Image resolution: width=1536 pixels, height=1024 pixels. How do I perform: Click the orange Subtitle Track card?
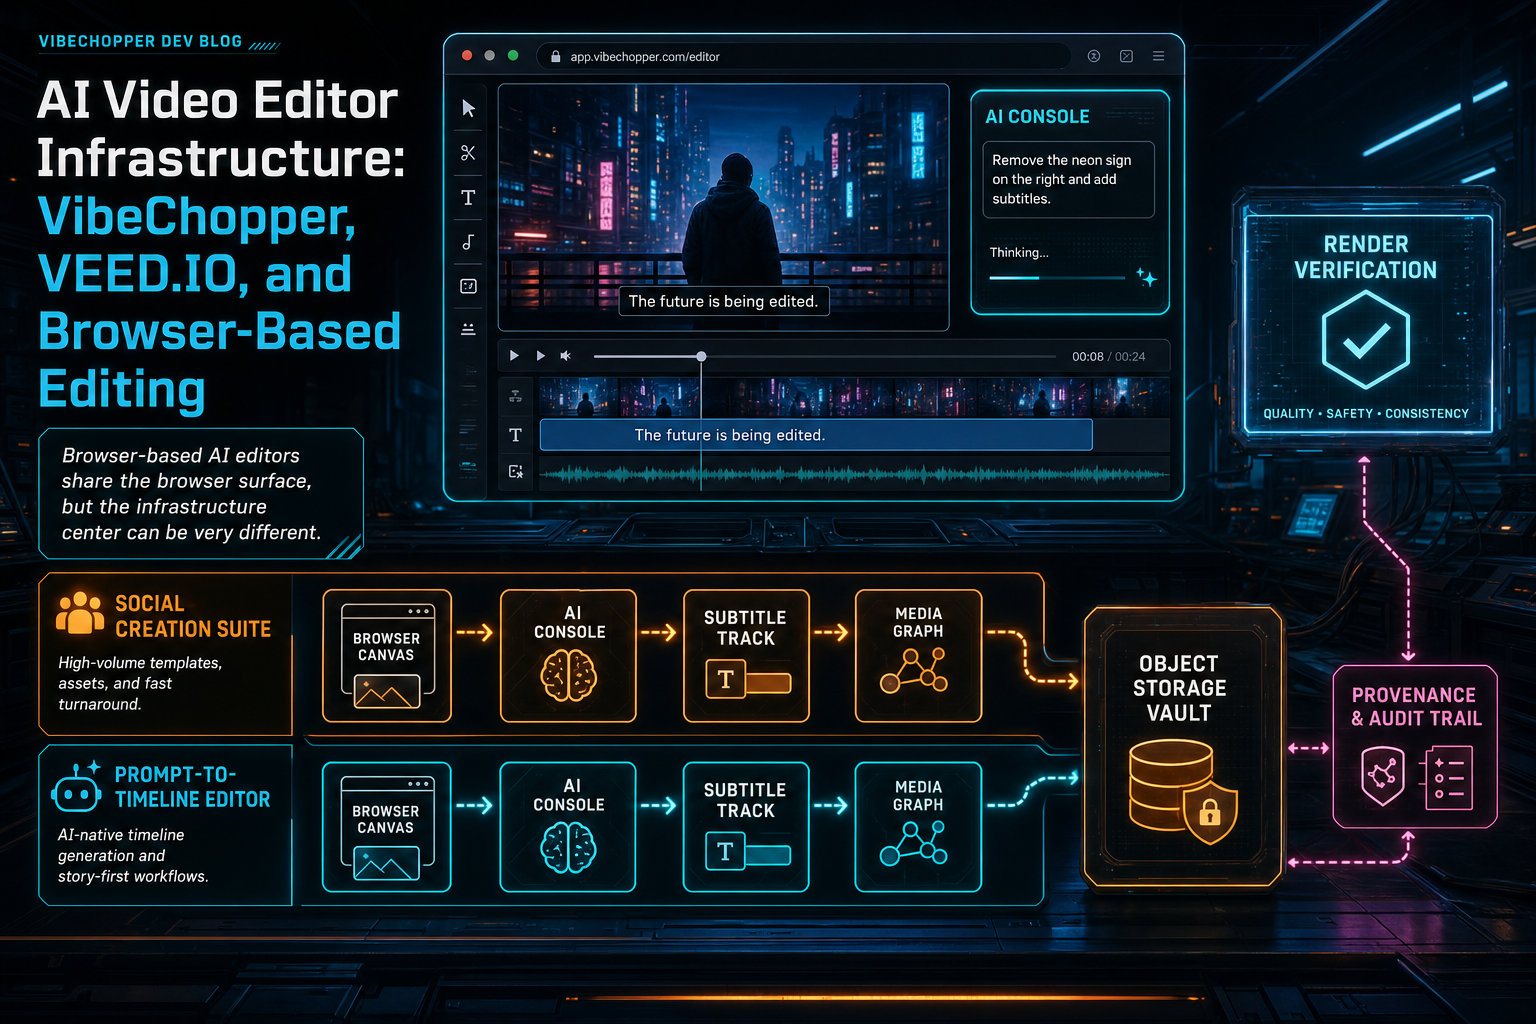point(746,656)
